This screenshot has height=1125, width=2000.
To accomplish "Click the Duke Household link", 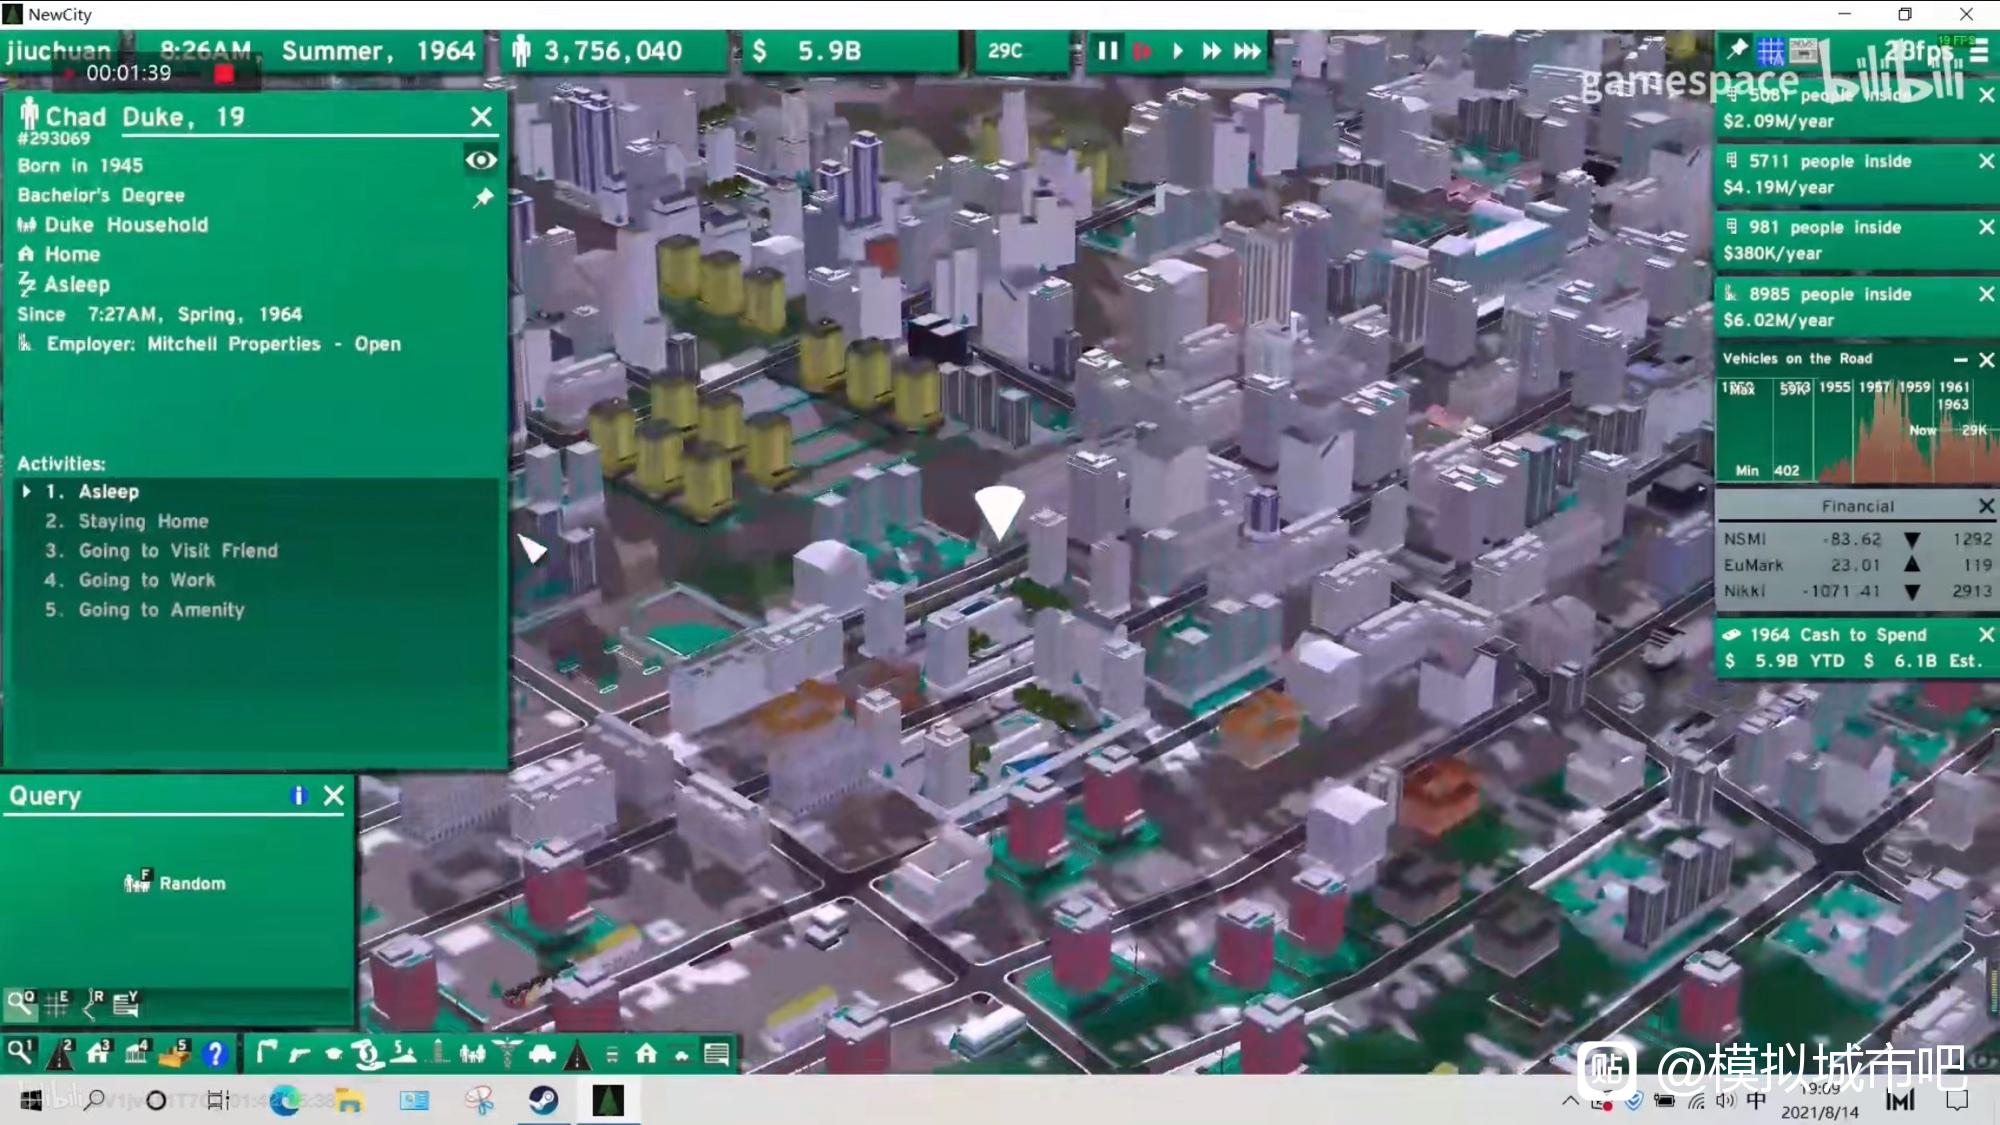I will pyautogui.click(x=126, y=225).
